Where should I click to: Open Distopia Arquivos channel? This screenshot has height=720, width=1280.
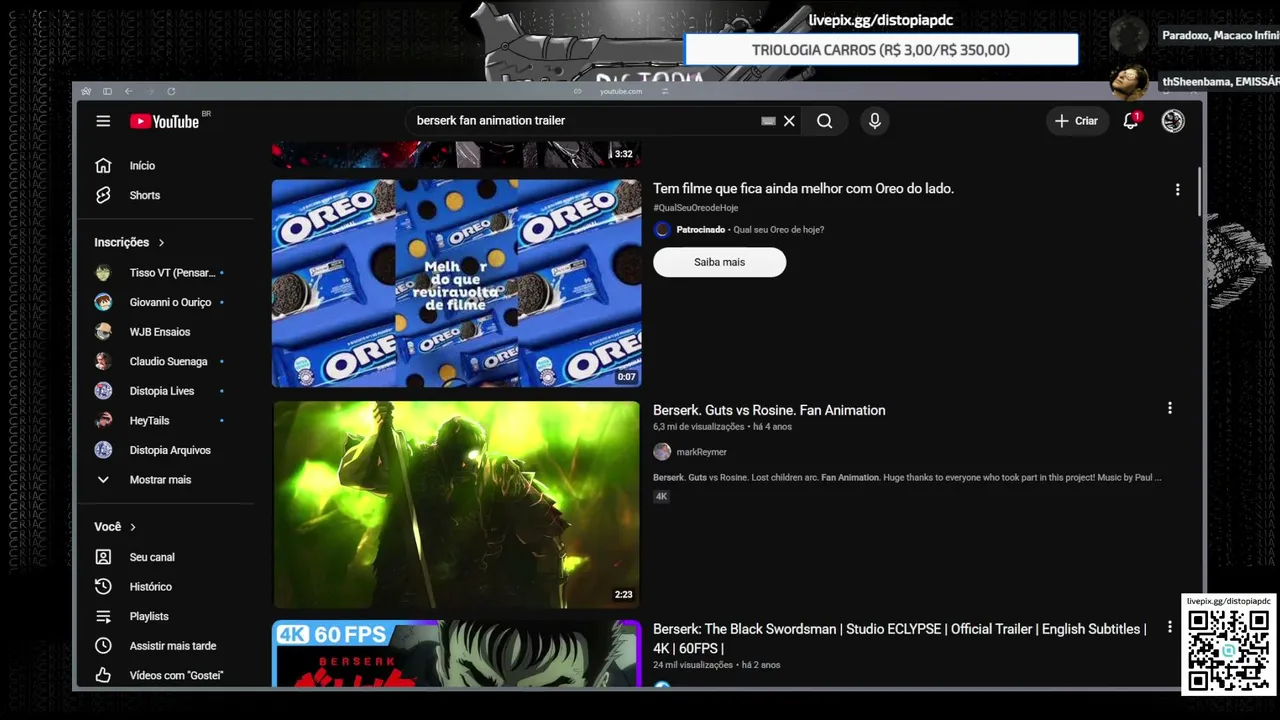(x=170, y=450)
